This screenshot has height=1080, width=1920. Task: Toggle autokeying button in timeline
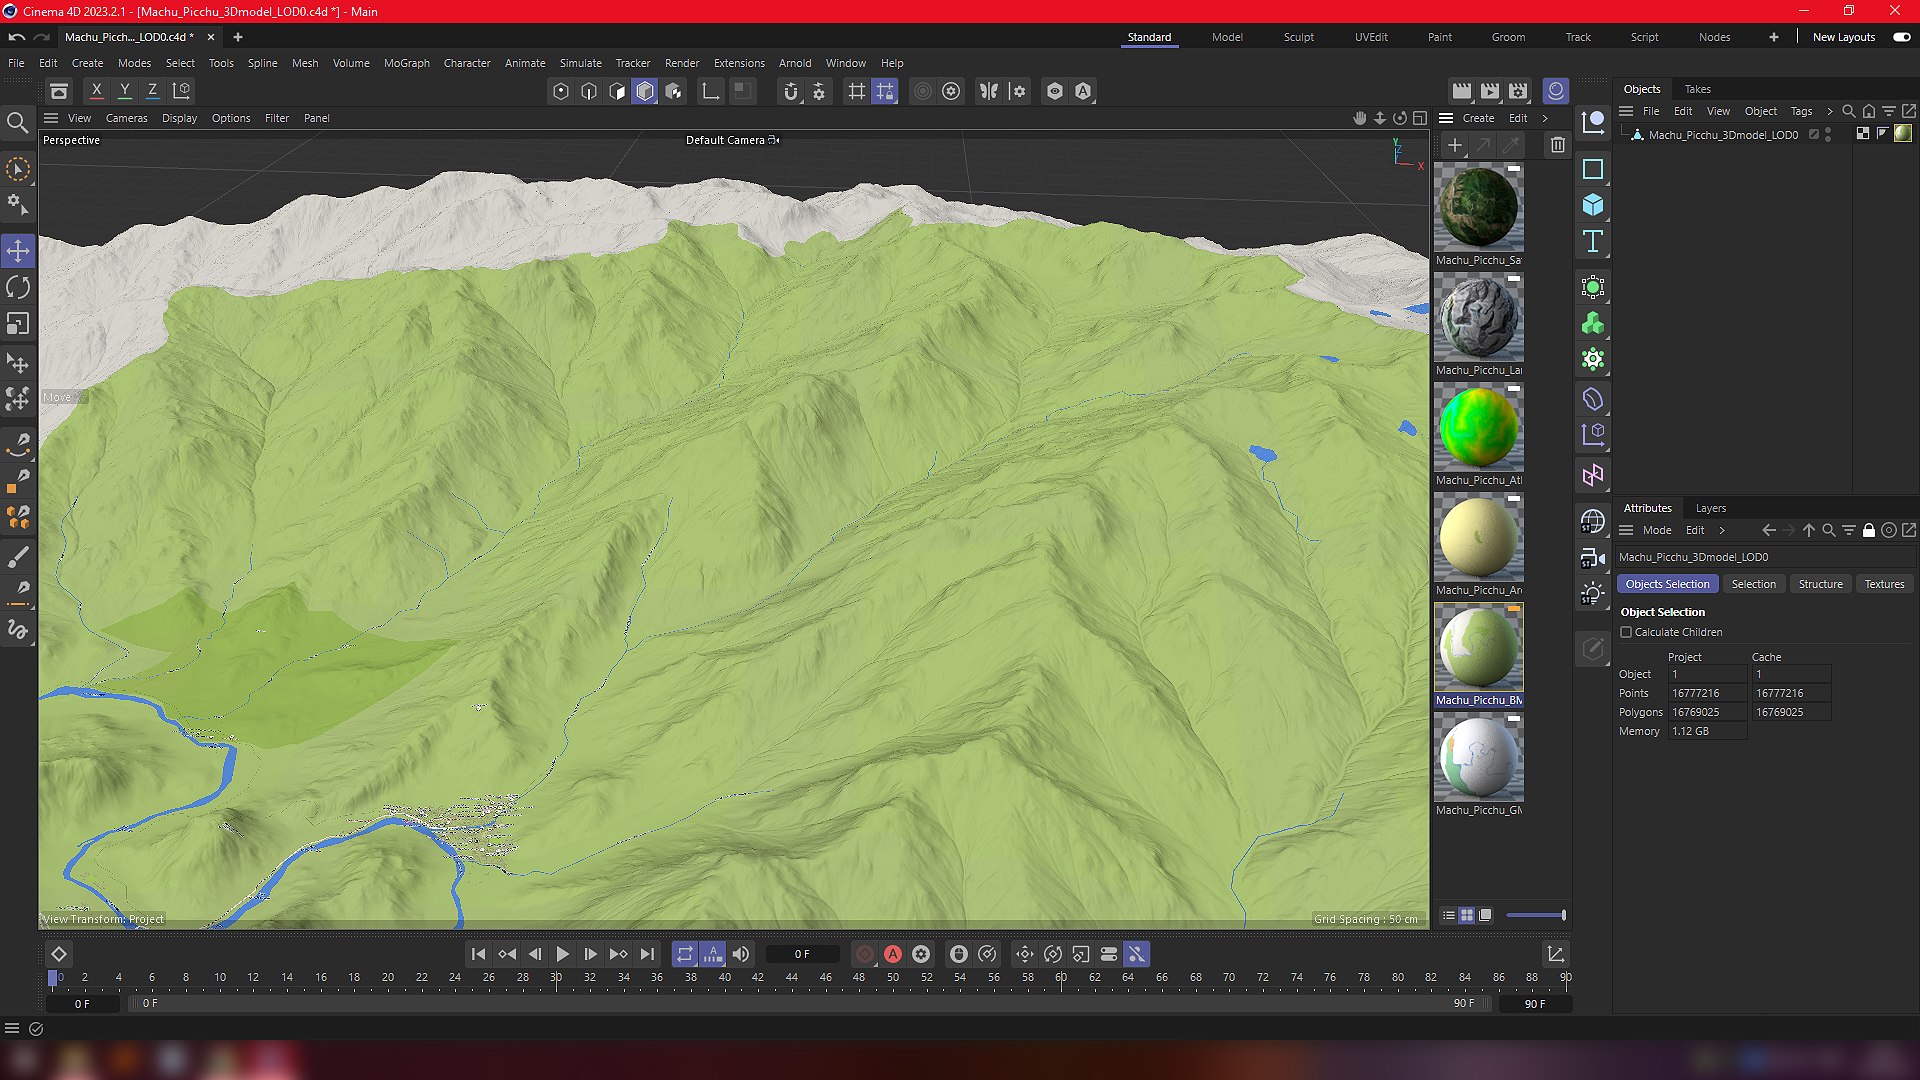[893, 954]
